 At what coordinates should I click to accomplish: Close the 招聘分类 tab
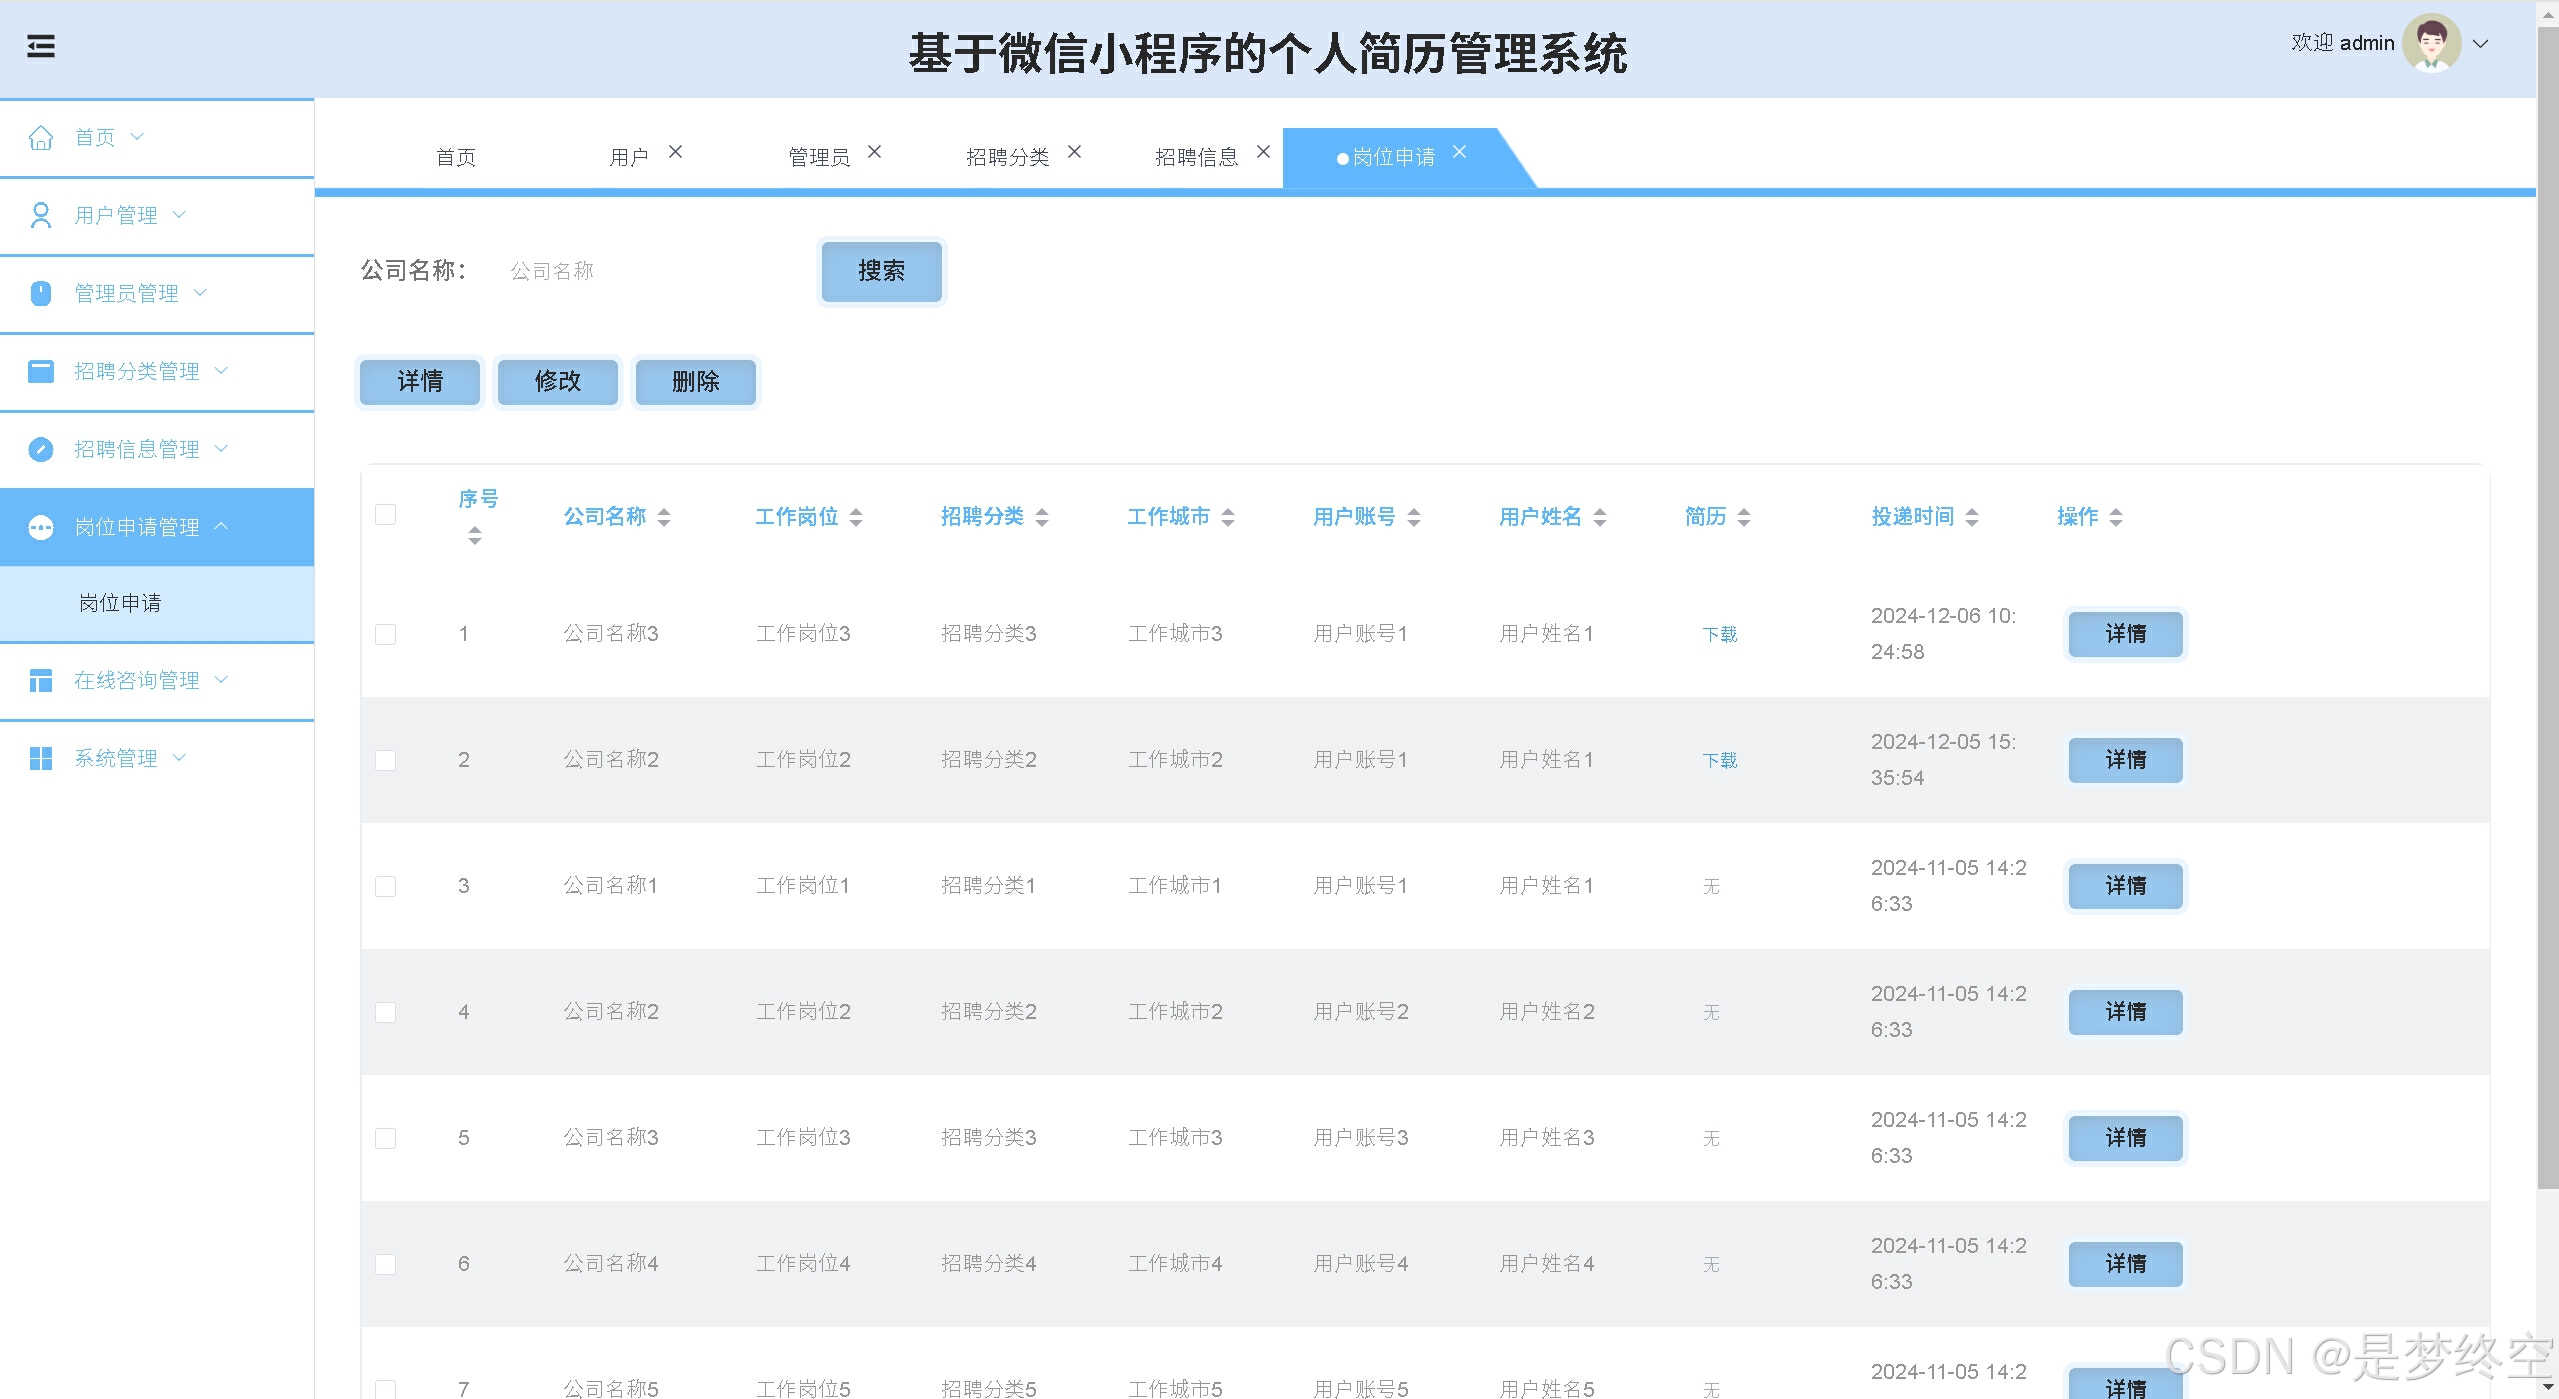pos(1075,152)
